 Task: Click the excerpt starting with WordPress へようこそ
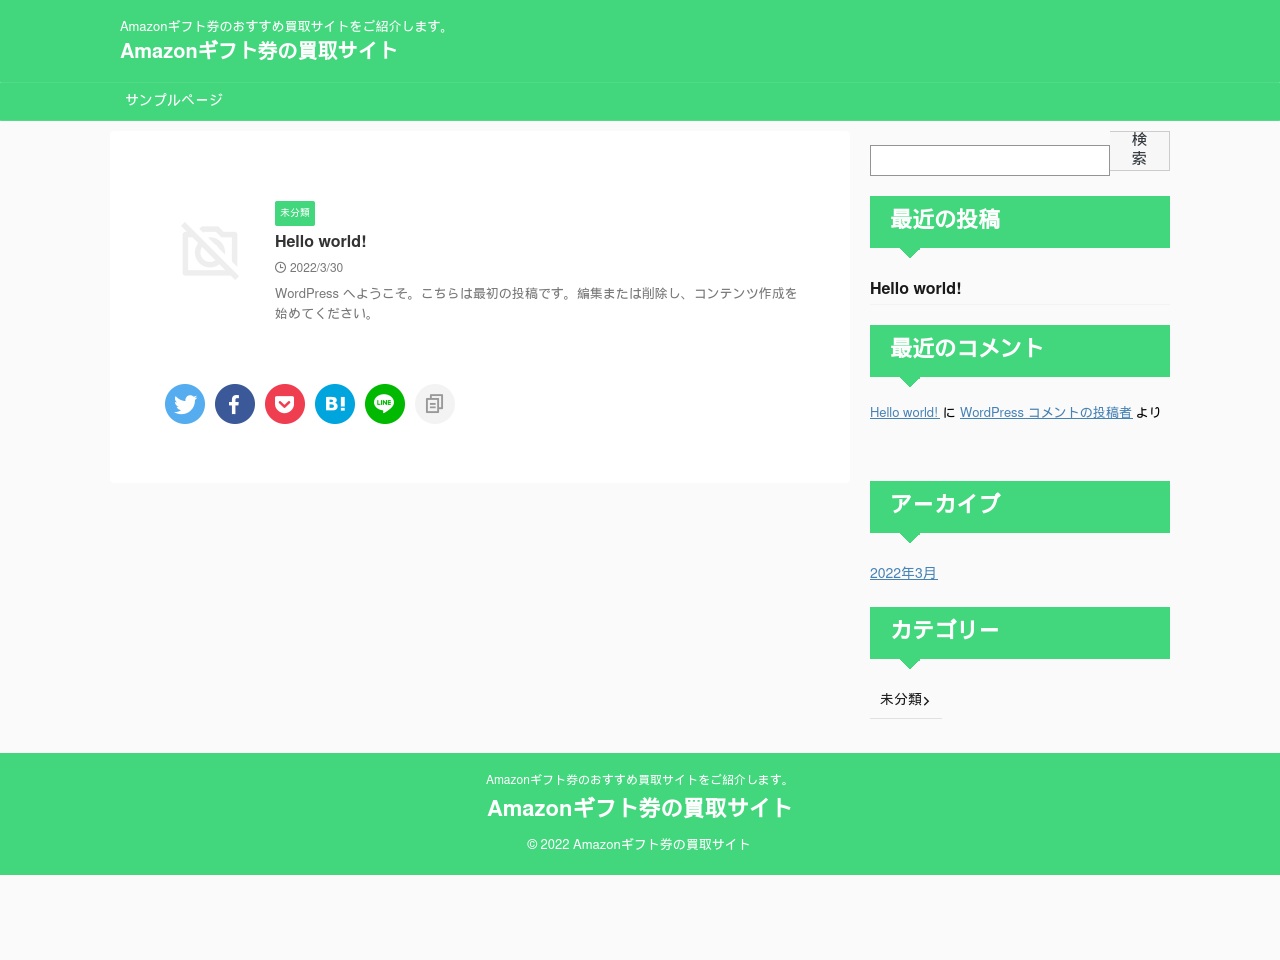pyautogui.click(x=536, y=303)
